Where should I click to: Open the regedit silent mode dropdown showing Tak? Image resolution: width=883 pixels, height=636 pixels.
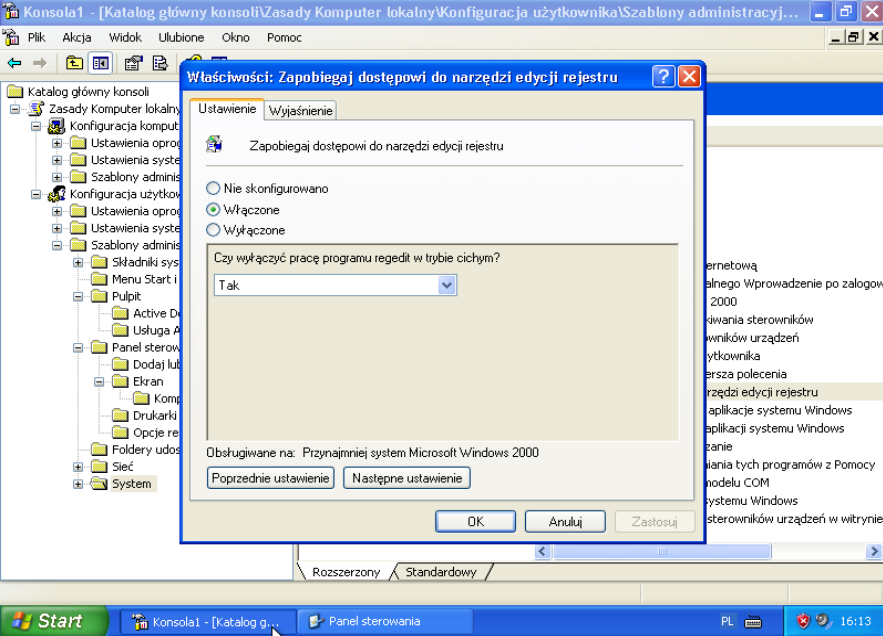447,285
